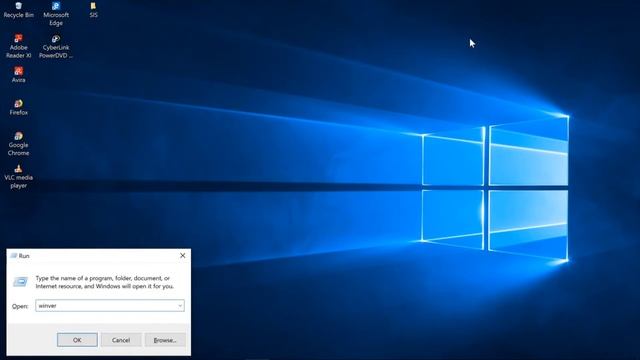Select the Avira desktop icon
The image size is (640, 360).
coord(18,75)
